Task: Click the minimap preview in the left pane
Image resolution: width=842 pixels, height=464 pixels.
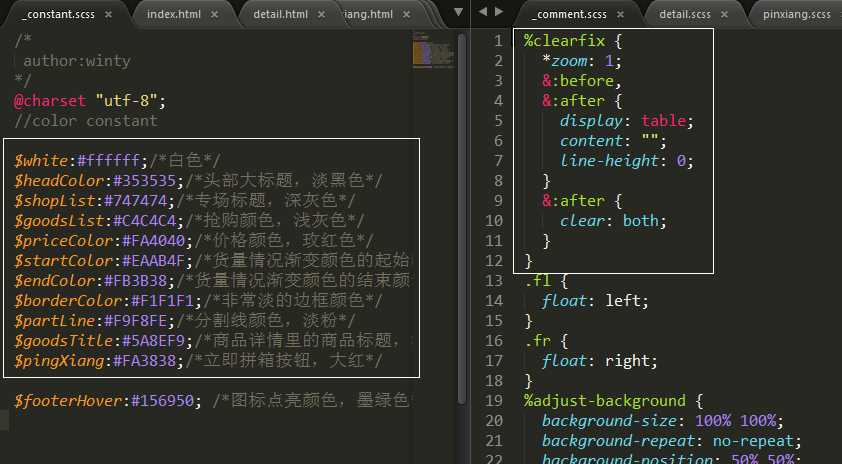Action: pyautogui.click(x=433, y=50)
